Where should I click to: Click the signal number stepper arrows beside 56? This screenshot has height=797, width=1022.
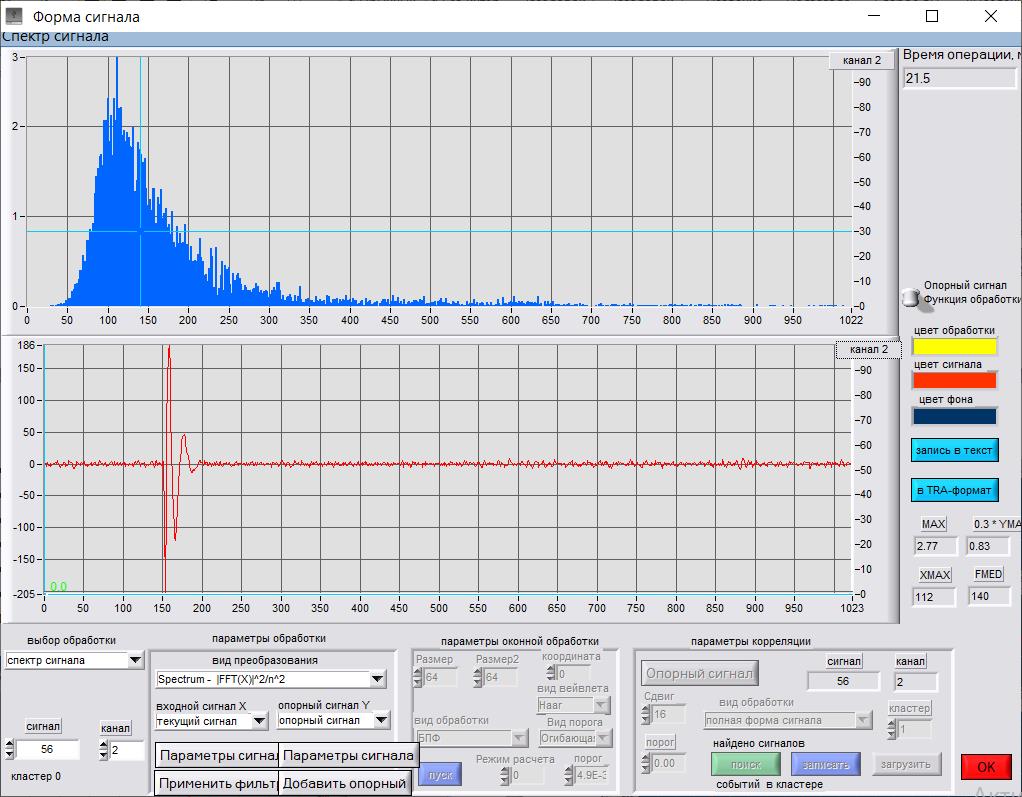pos(10,749)
